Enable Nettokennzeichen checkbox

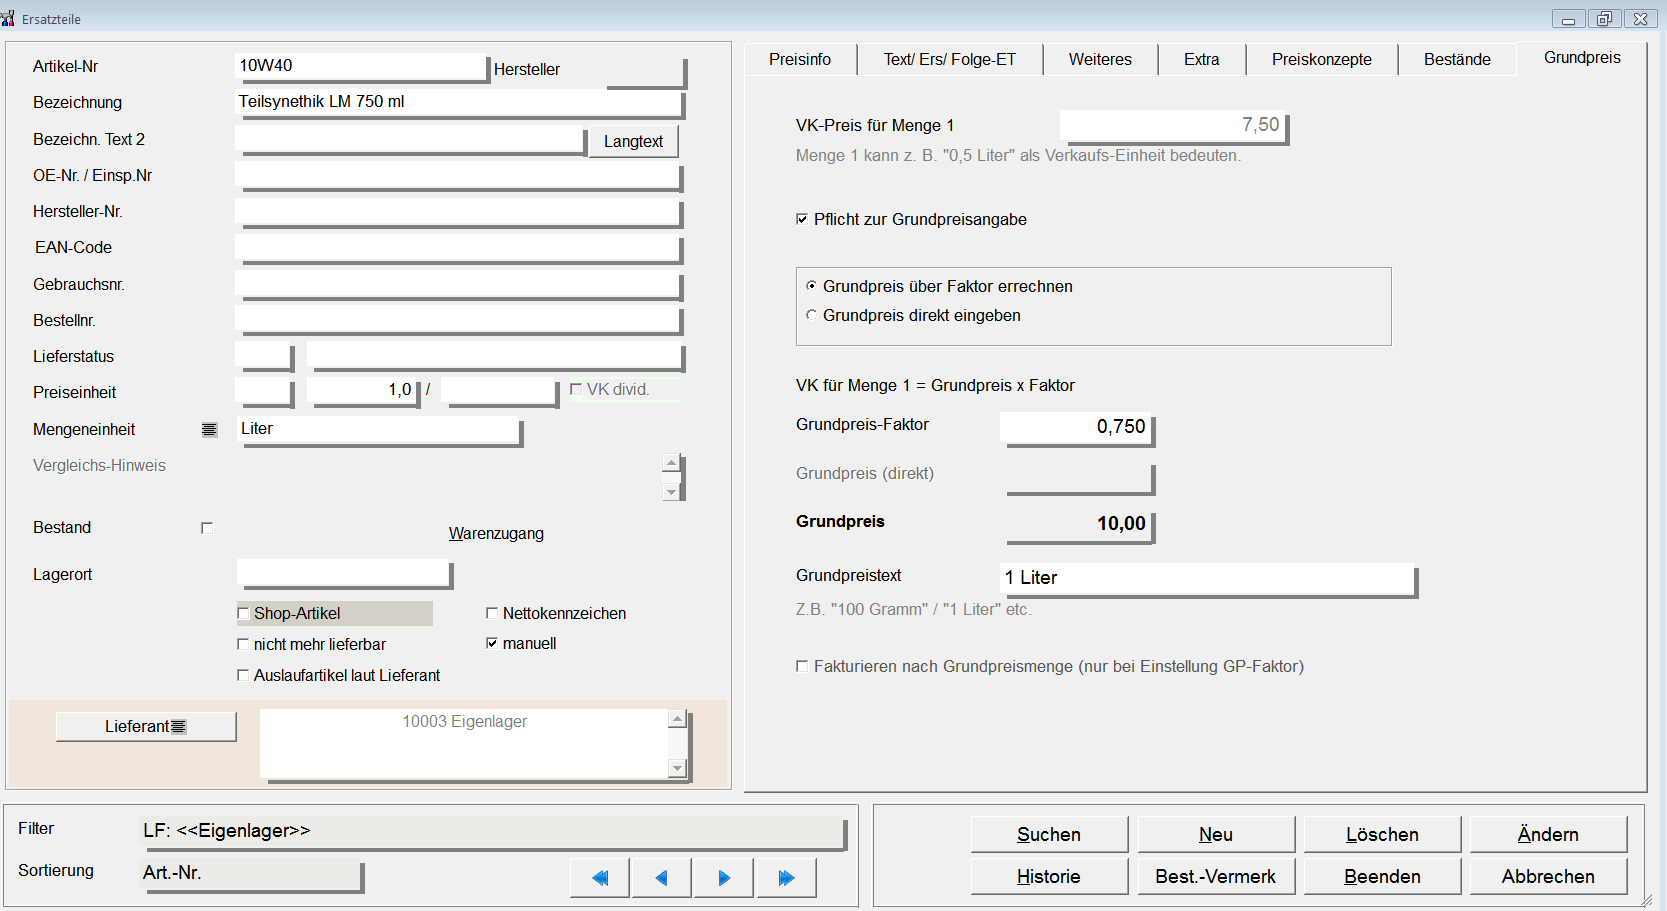[x=492, y=613]
